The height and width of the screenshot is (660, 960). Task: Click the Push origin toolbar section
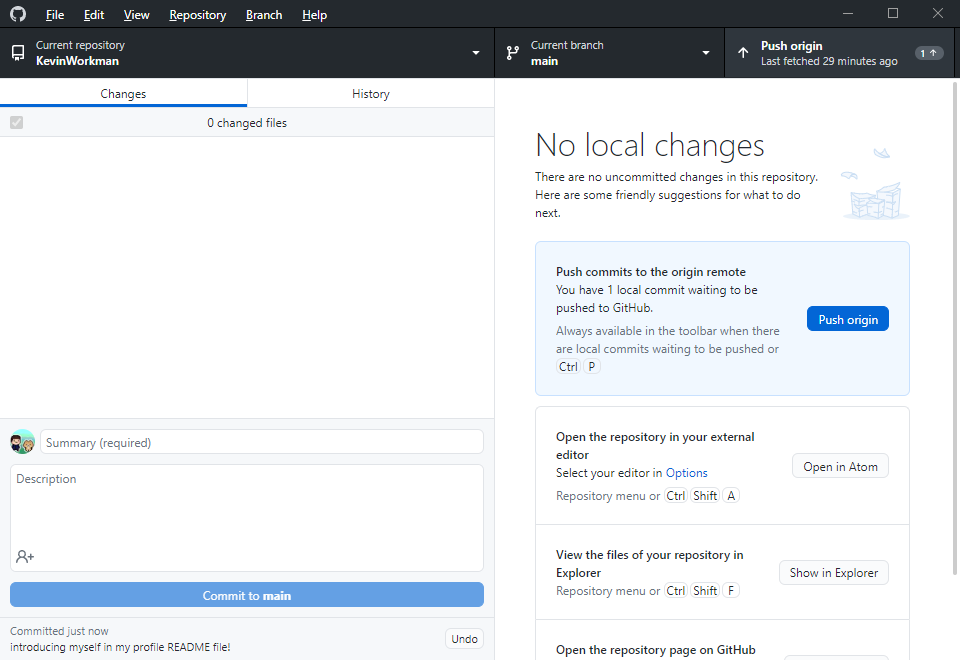839,53
